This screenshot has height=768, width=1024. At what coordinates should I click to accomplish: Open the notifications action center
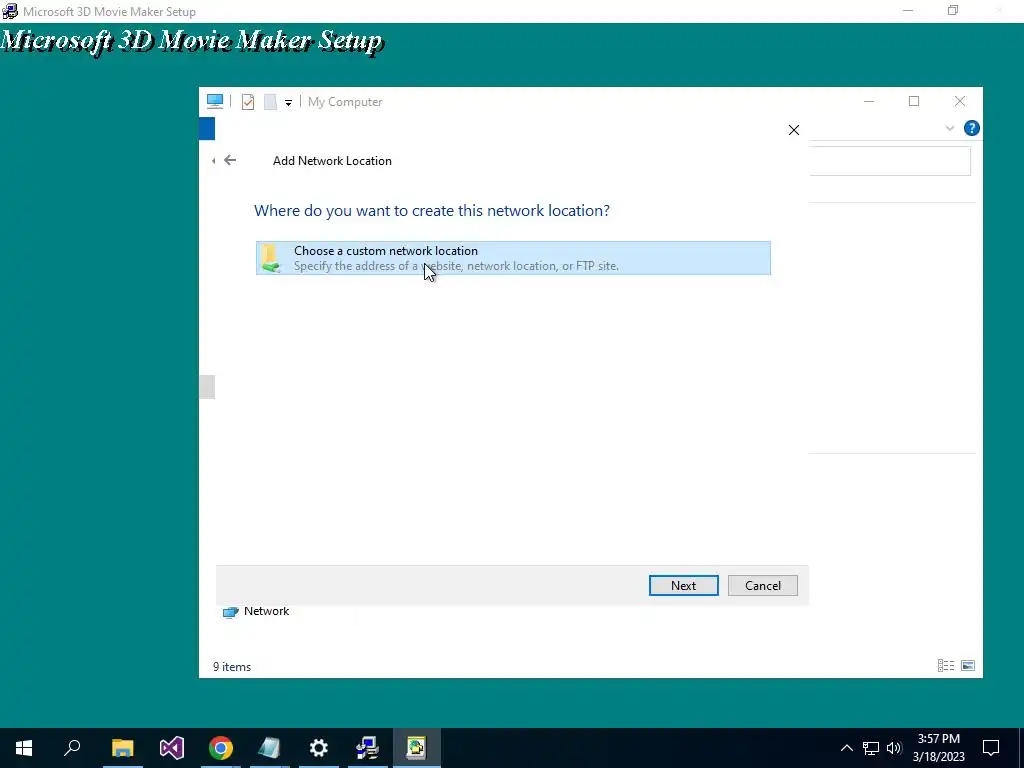tap(991, 748)
